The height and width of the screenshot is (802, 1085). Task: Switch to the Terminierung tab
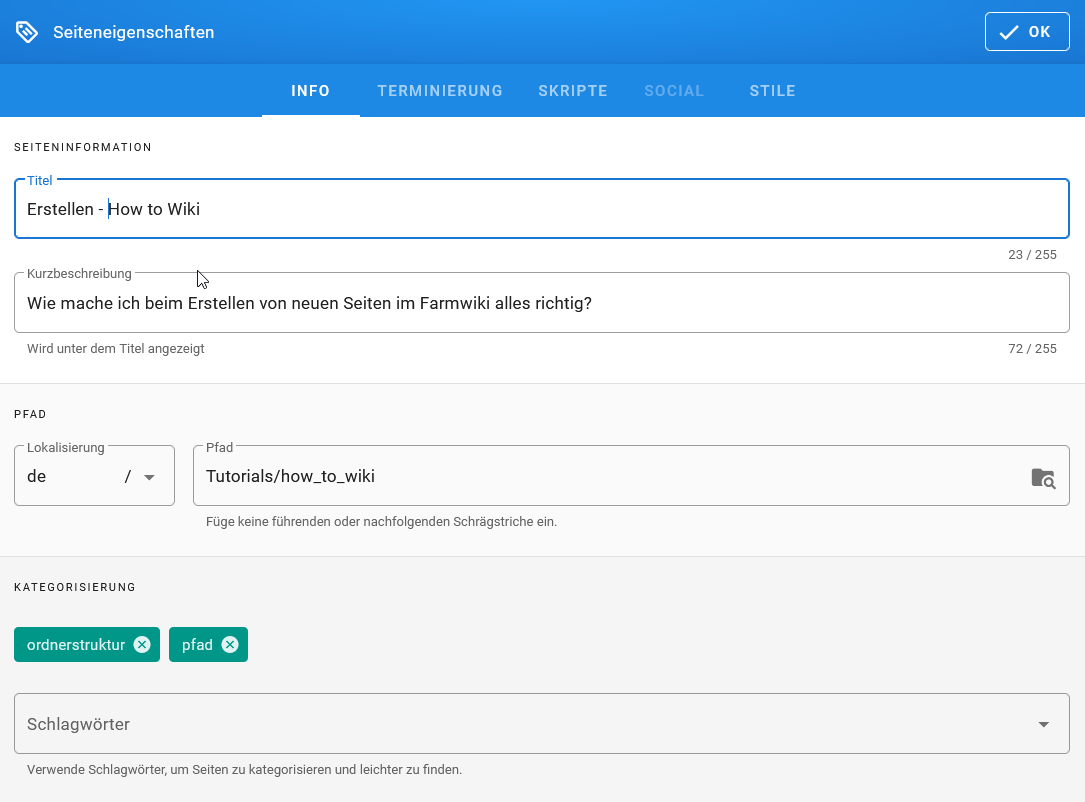tap(439, 91)
